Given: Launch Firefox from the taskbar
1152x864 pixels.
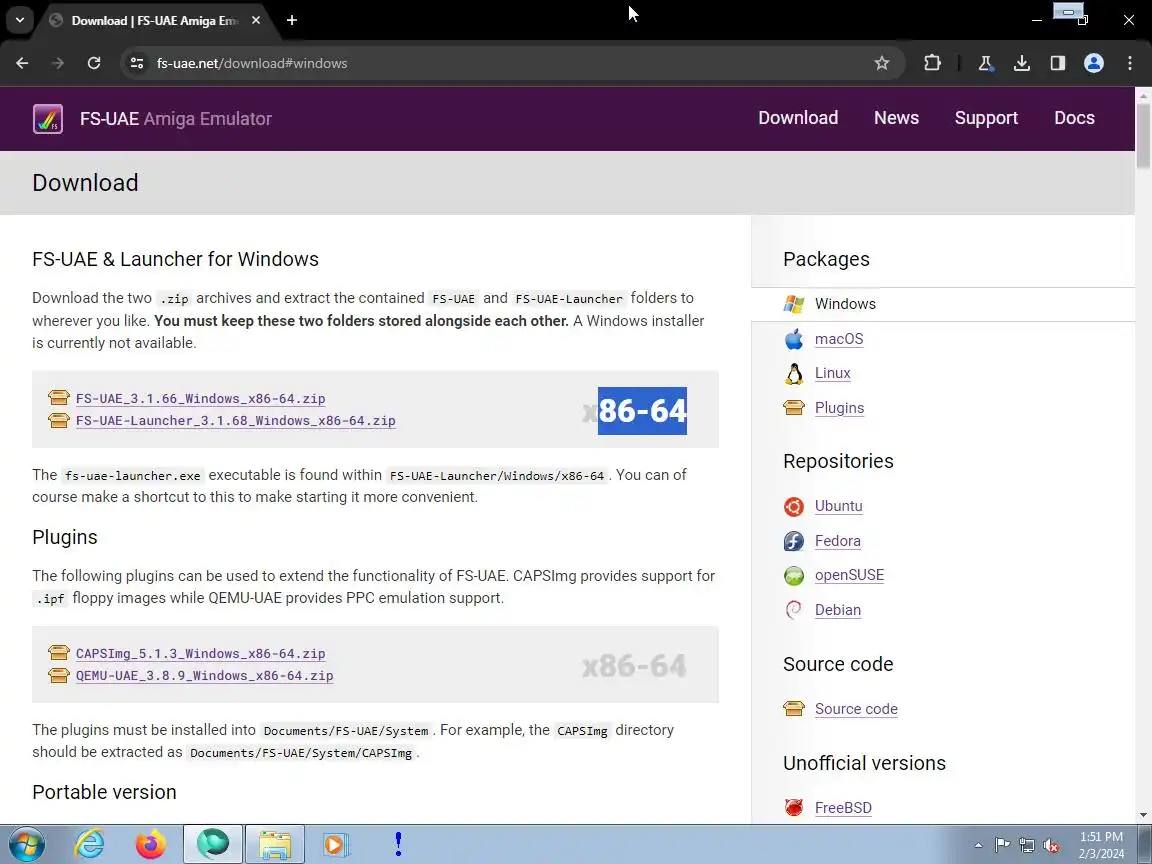Looking at the screenshot, I should click(x=151, y=844).
